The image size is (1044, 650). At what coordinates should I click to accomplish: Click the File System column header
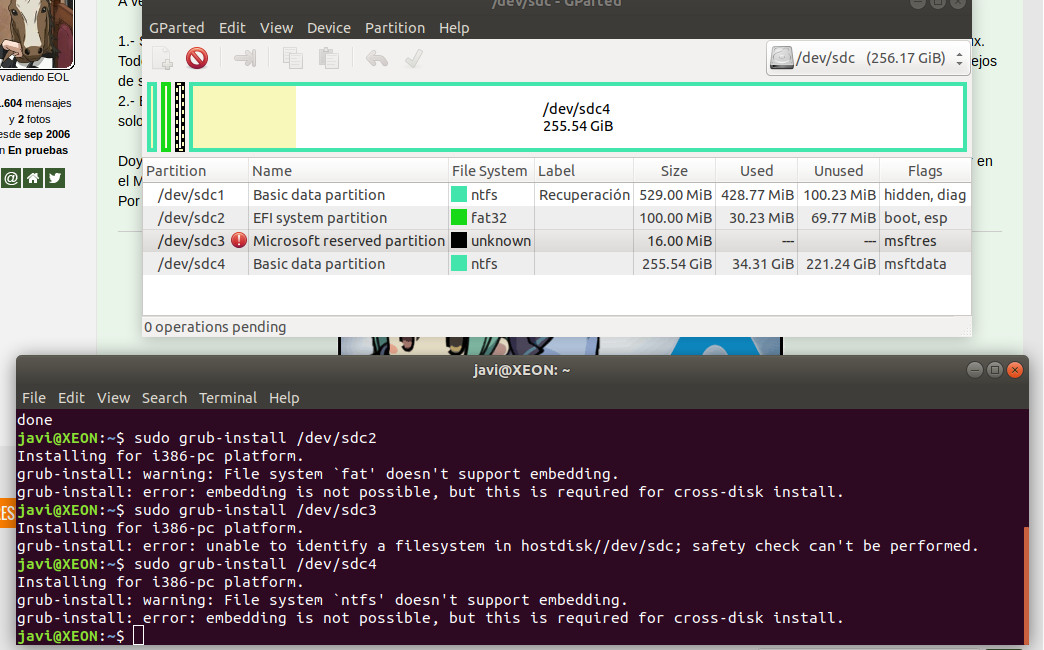pyautogui.click(x=491, y=171)
